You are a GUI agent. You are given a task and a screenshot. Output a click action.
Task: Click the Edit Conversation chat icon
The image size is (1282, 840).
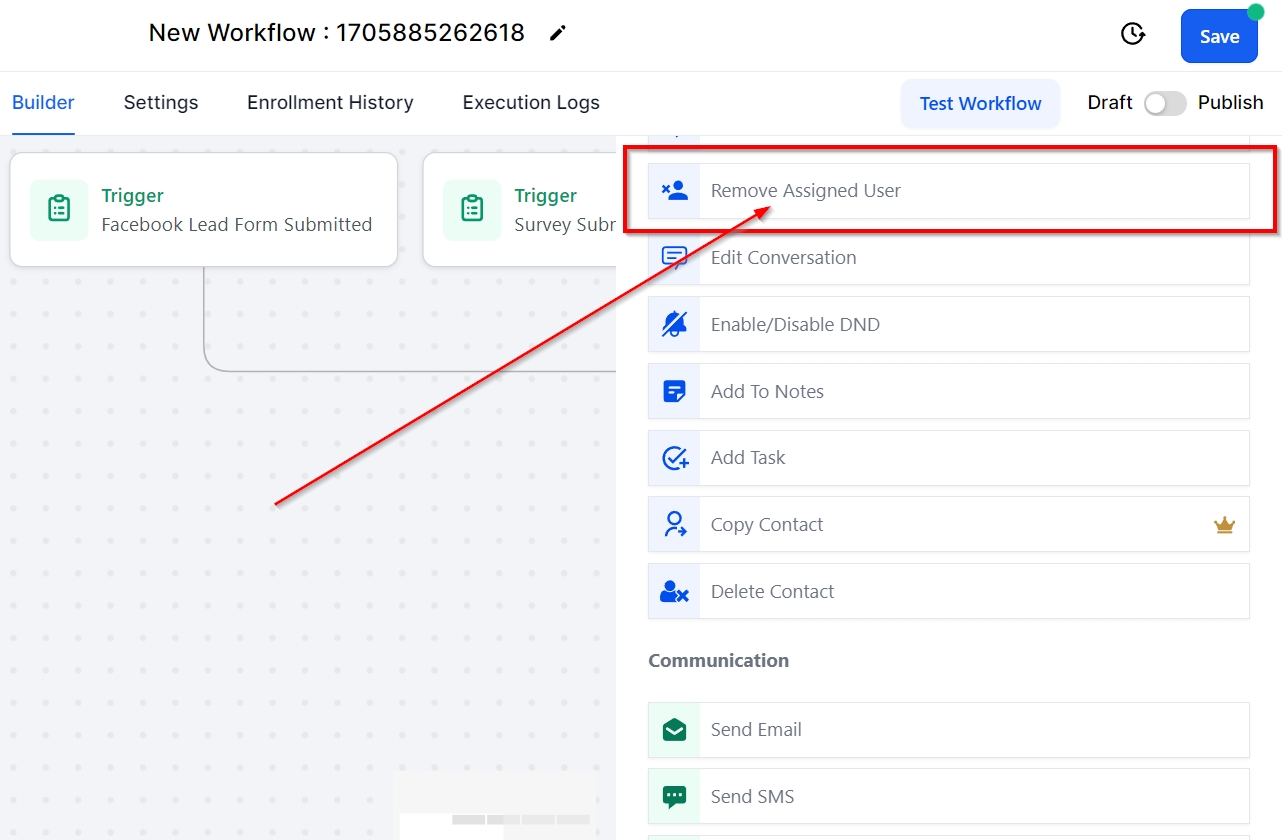click(675, 258)
